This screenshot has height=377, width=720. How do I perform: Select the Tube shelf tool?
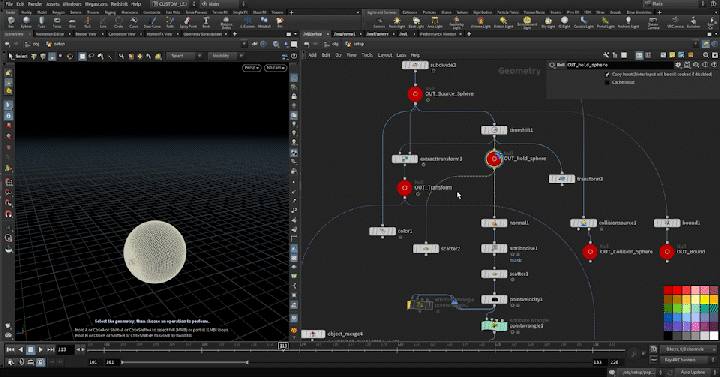(x=41, y=22)
